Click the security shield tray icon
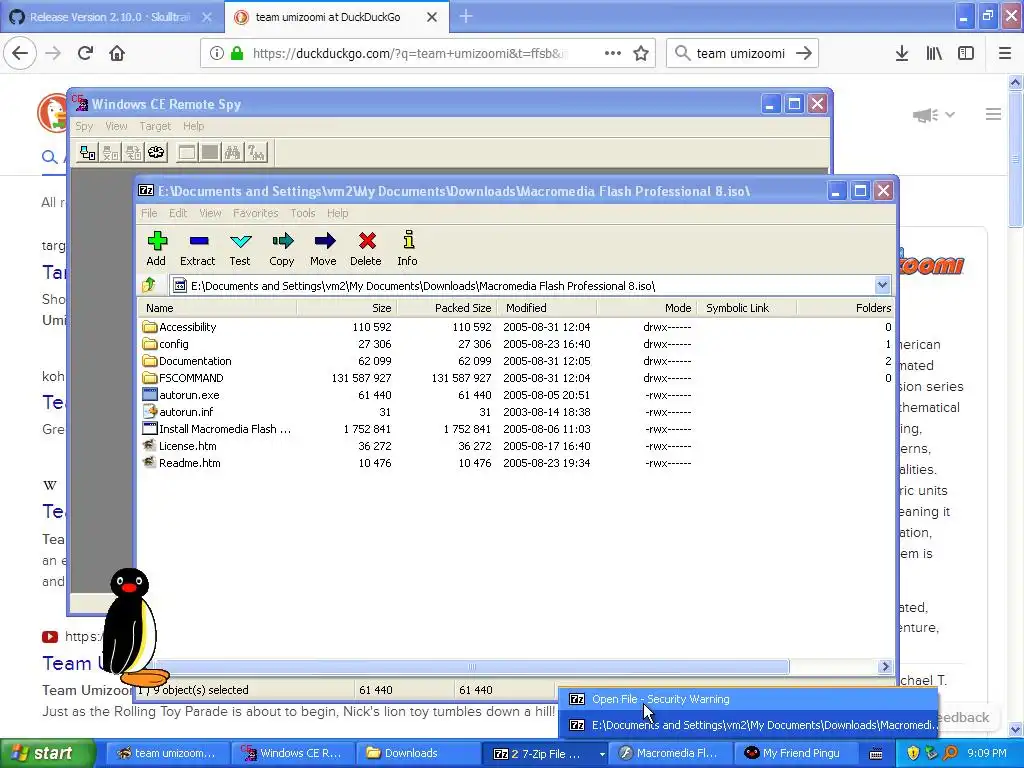 (x=913, y=753)
